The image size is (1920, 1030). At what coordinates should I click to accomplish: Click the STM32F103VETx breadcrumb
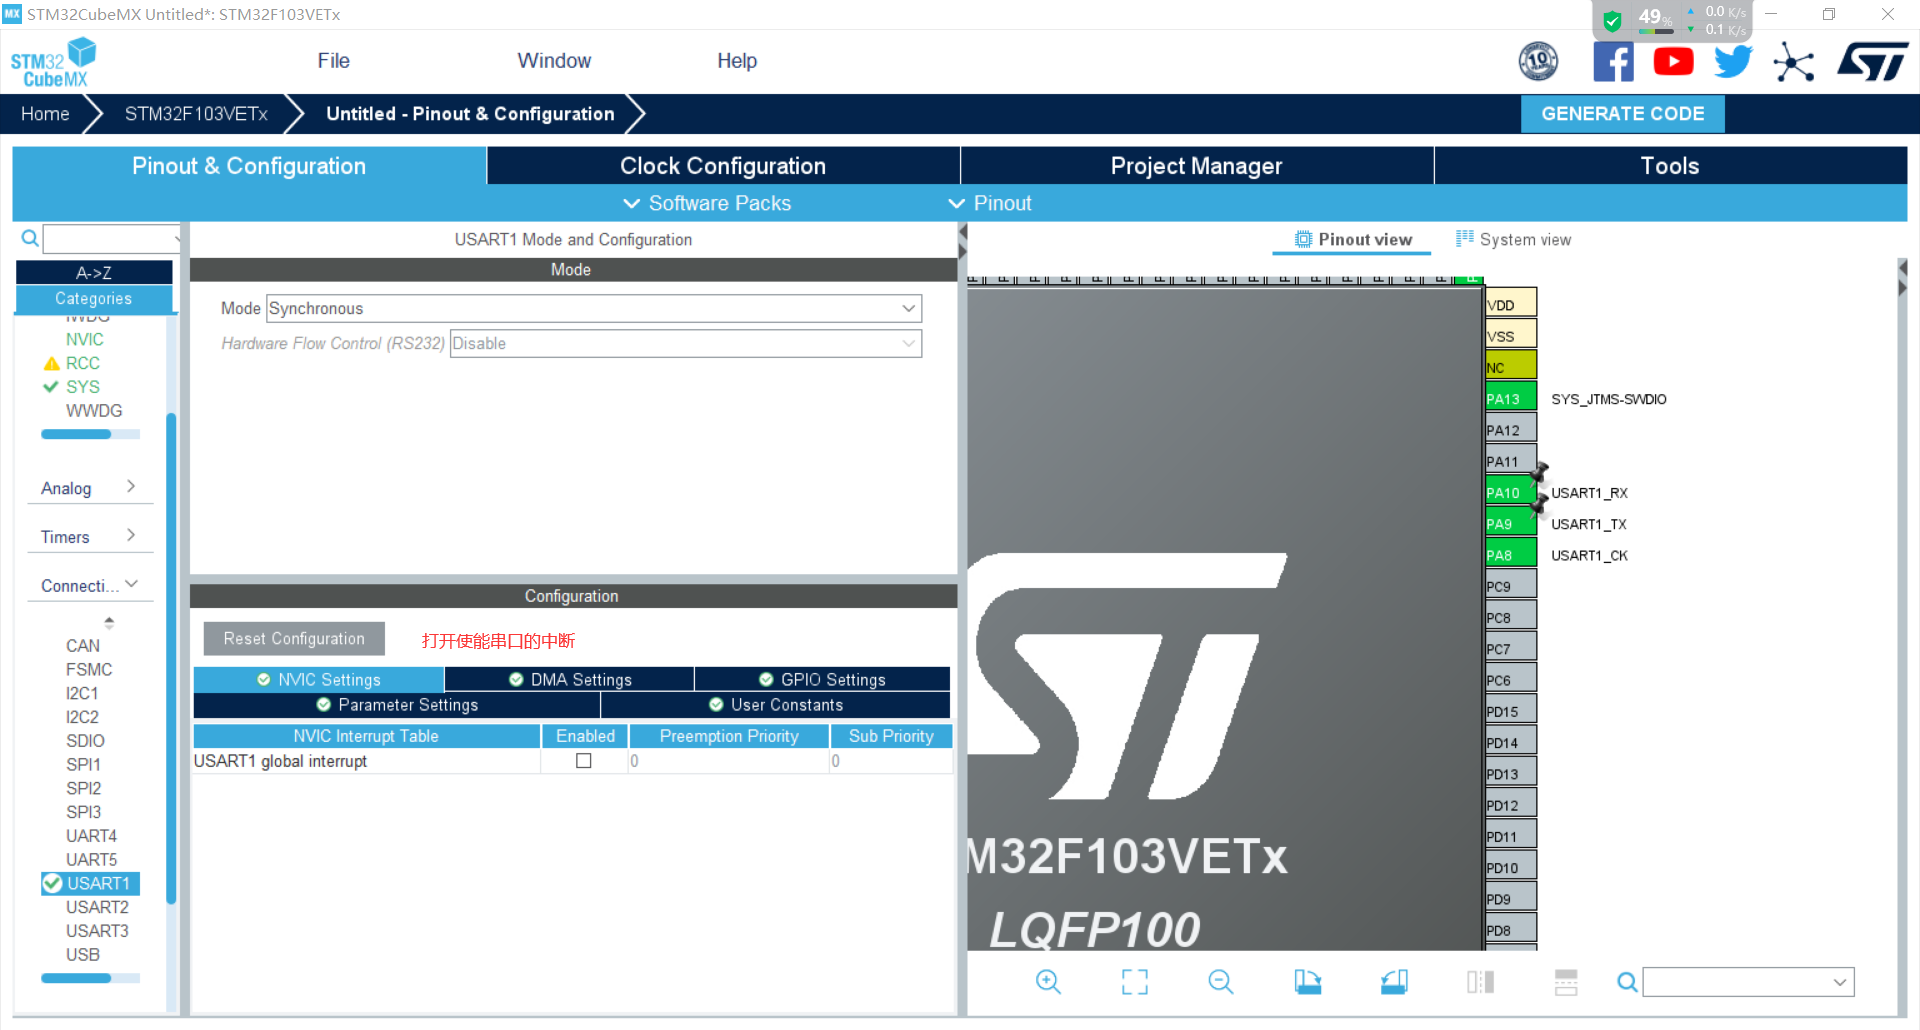coord(196,114)
